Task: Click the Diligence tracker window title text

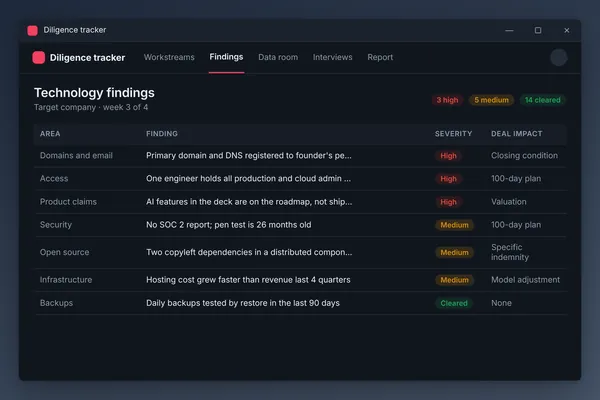Action: pos(75,30)
